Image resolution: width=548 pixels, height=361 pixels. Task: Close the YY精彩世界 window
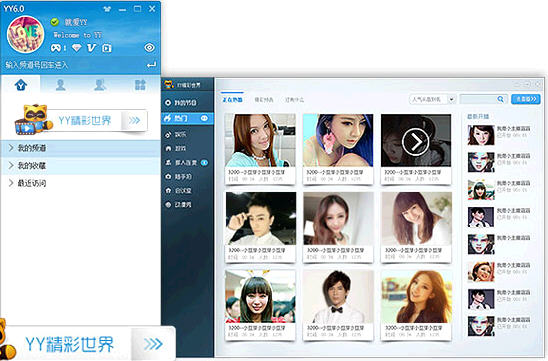[x=538, y=84]
